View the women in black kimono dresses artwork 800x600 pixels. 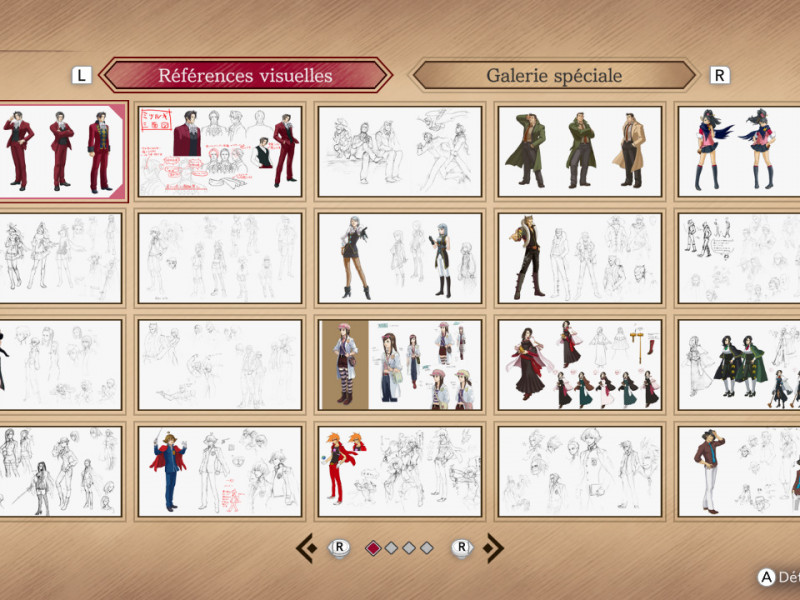click(x=579, y=365)
